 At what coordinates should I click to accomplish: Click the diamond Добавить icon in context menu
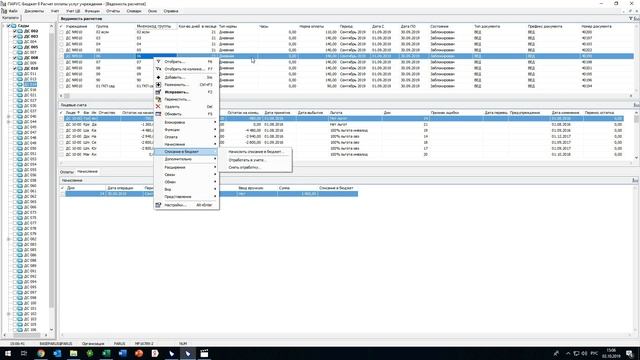click(x=158, y=77)
